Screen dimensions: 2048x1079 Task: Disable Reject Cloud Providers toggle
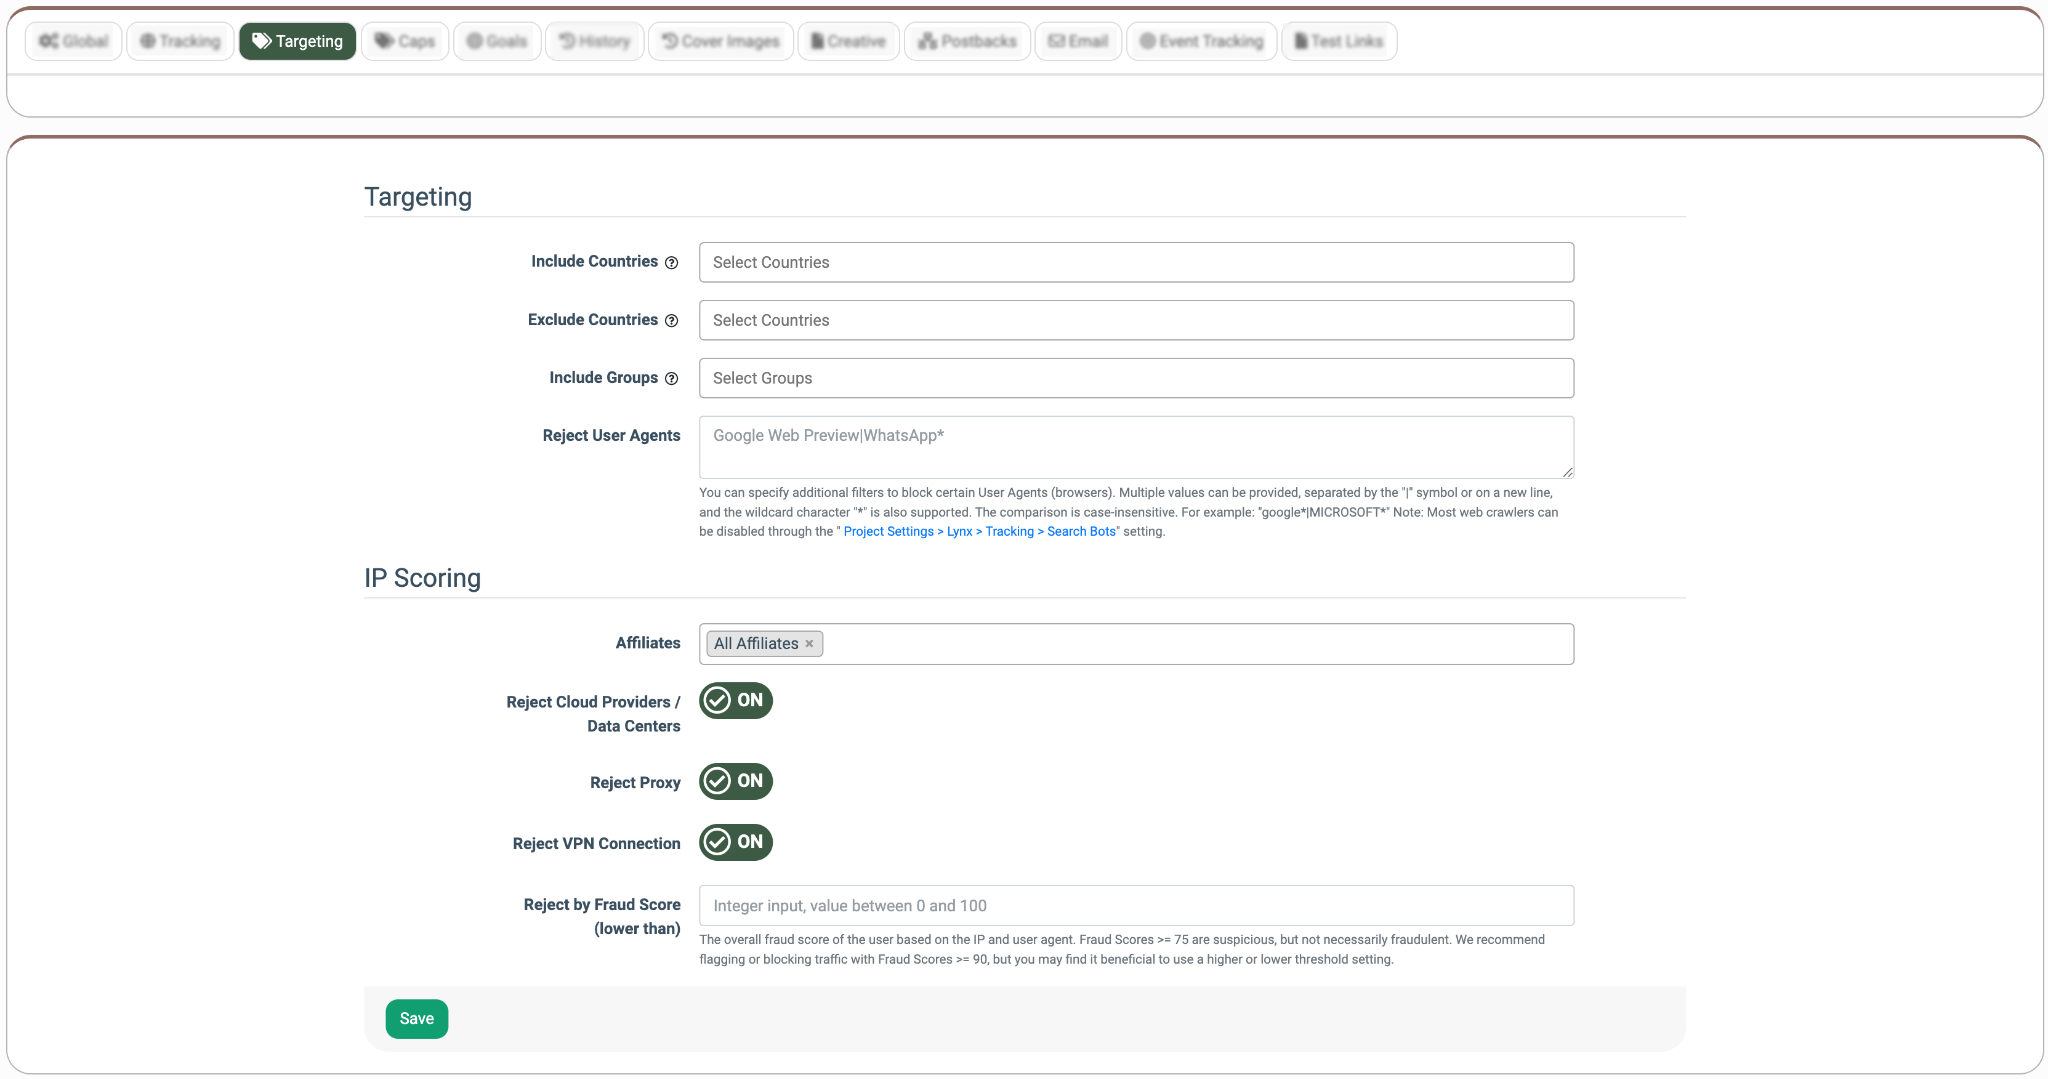(x=736, y=701)
